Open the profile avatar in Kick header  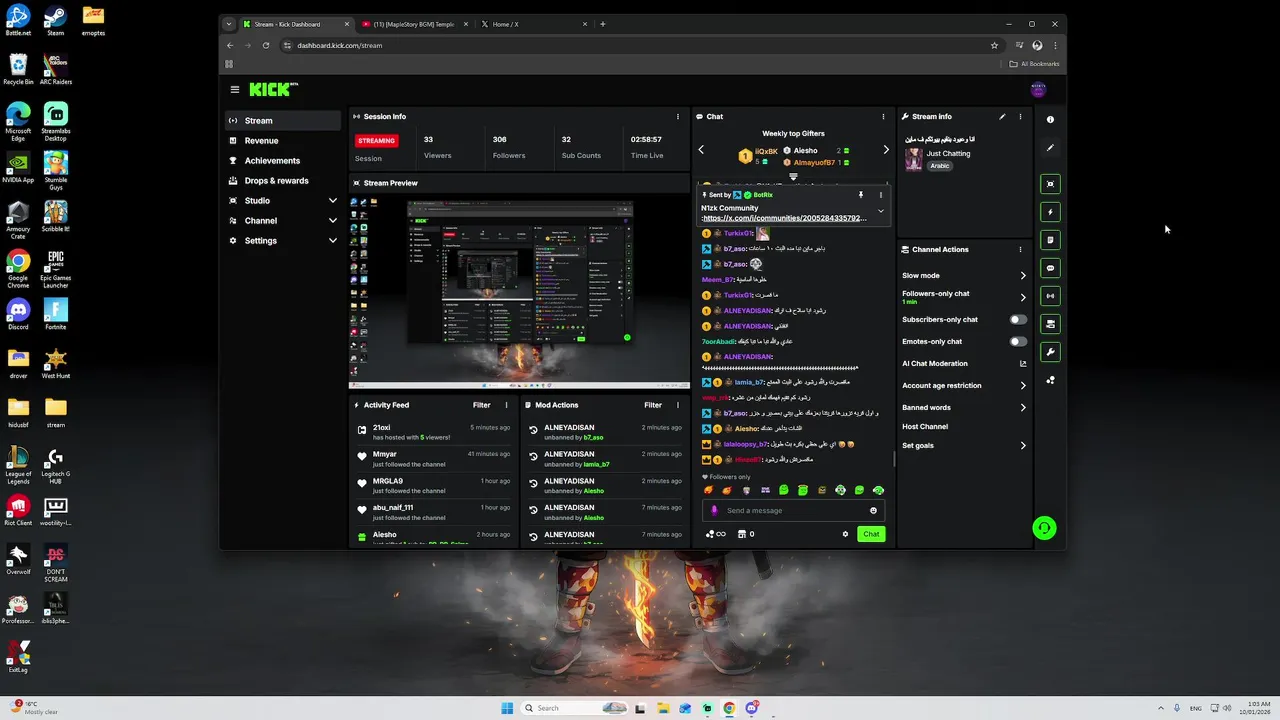(x=1038, y=89)
